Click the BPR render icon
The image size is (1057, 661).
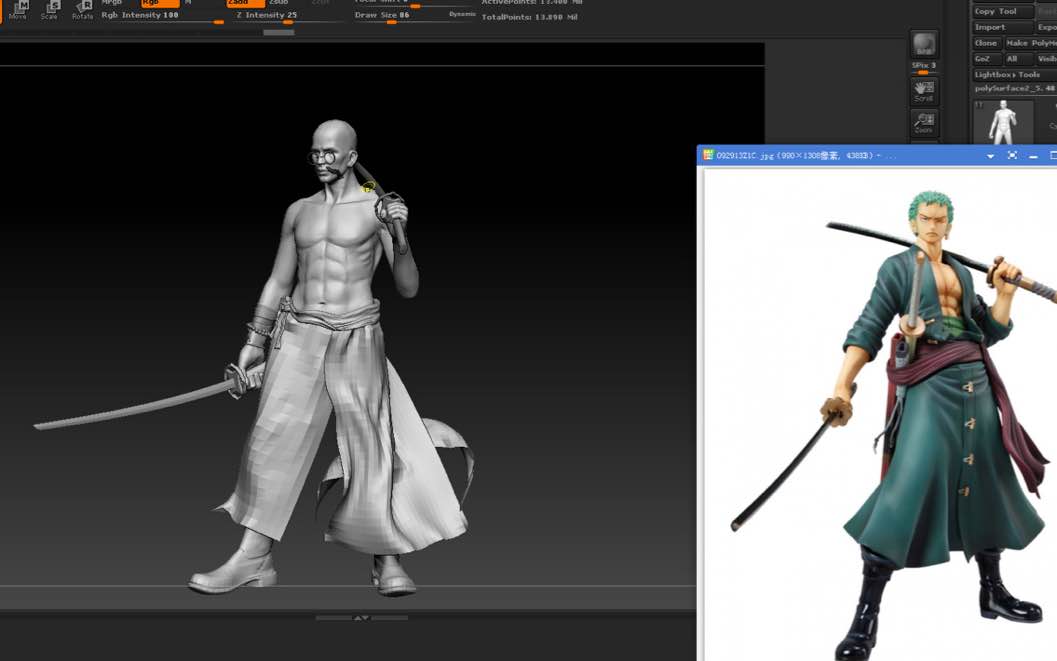pyautogui.click(x=924, y=44)
